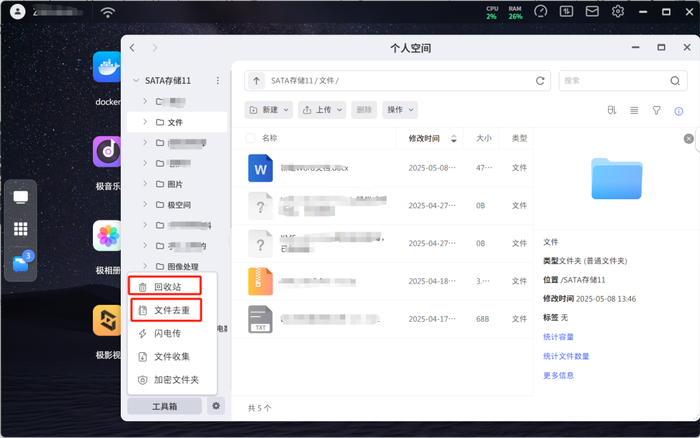The height and width of the screenshot is (438, 700).
Task: Go up one directory level
Action: click(256, 81)
